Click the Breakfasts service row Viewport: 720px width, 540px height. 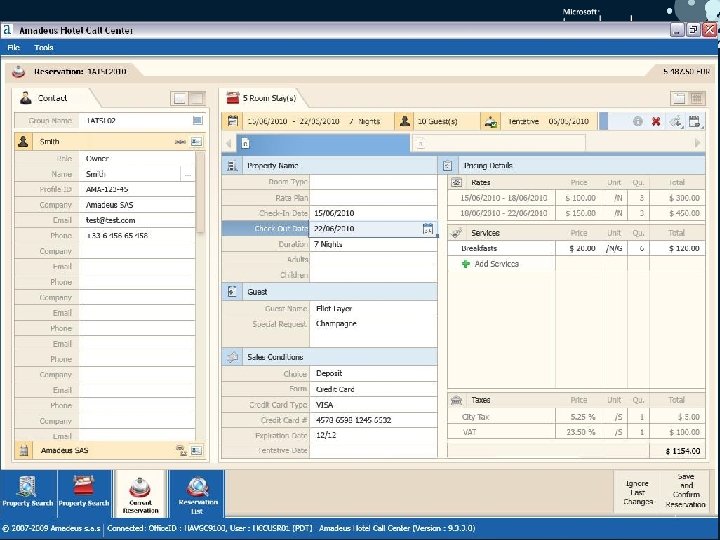pyautogui.click(x=576, y=248)
